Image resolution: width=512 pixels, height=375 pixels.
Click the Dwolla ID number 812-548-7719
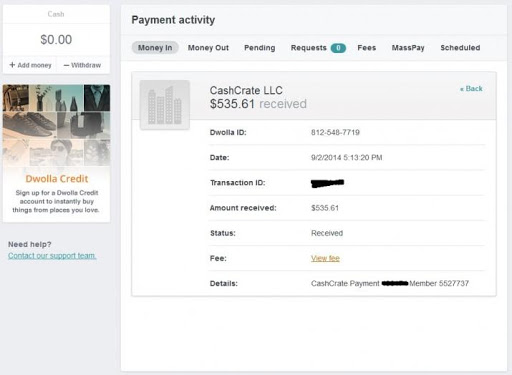[x=335, y=132]
